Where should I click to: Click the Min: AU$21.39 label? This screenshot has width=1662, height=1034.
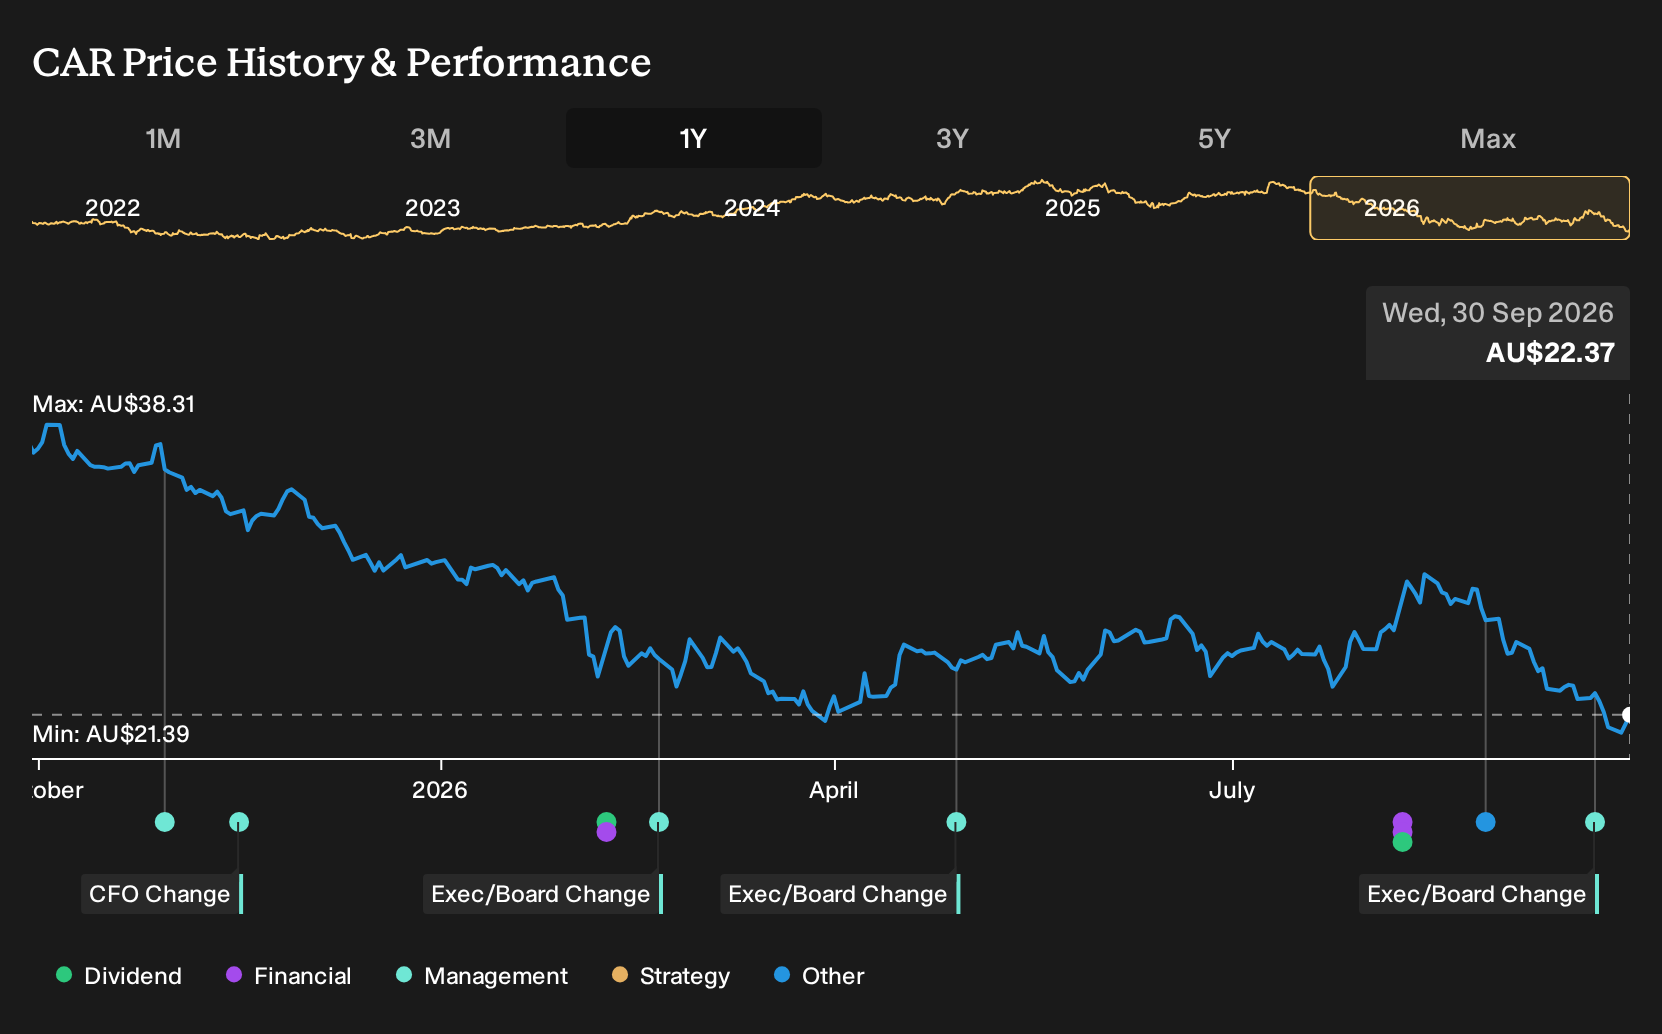click(111, 734)
